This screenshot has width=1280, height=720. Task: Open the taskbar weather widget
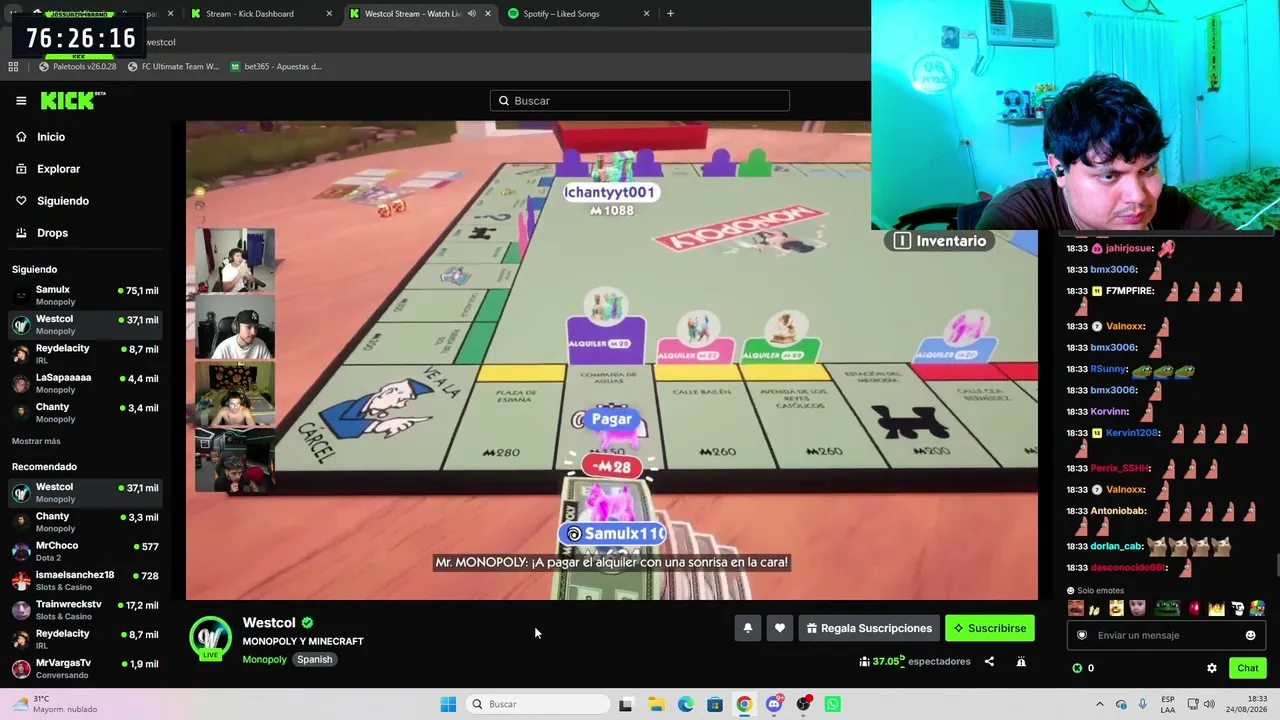click(56, 704)
